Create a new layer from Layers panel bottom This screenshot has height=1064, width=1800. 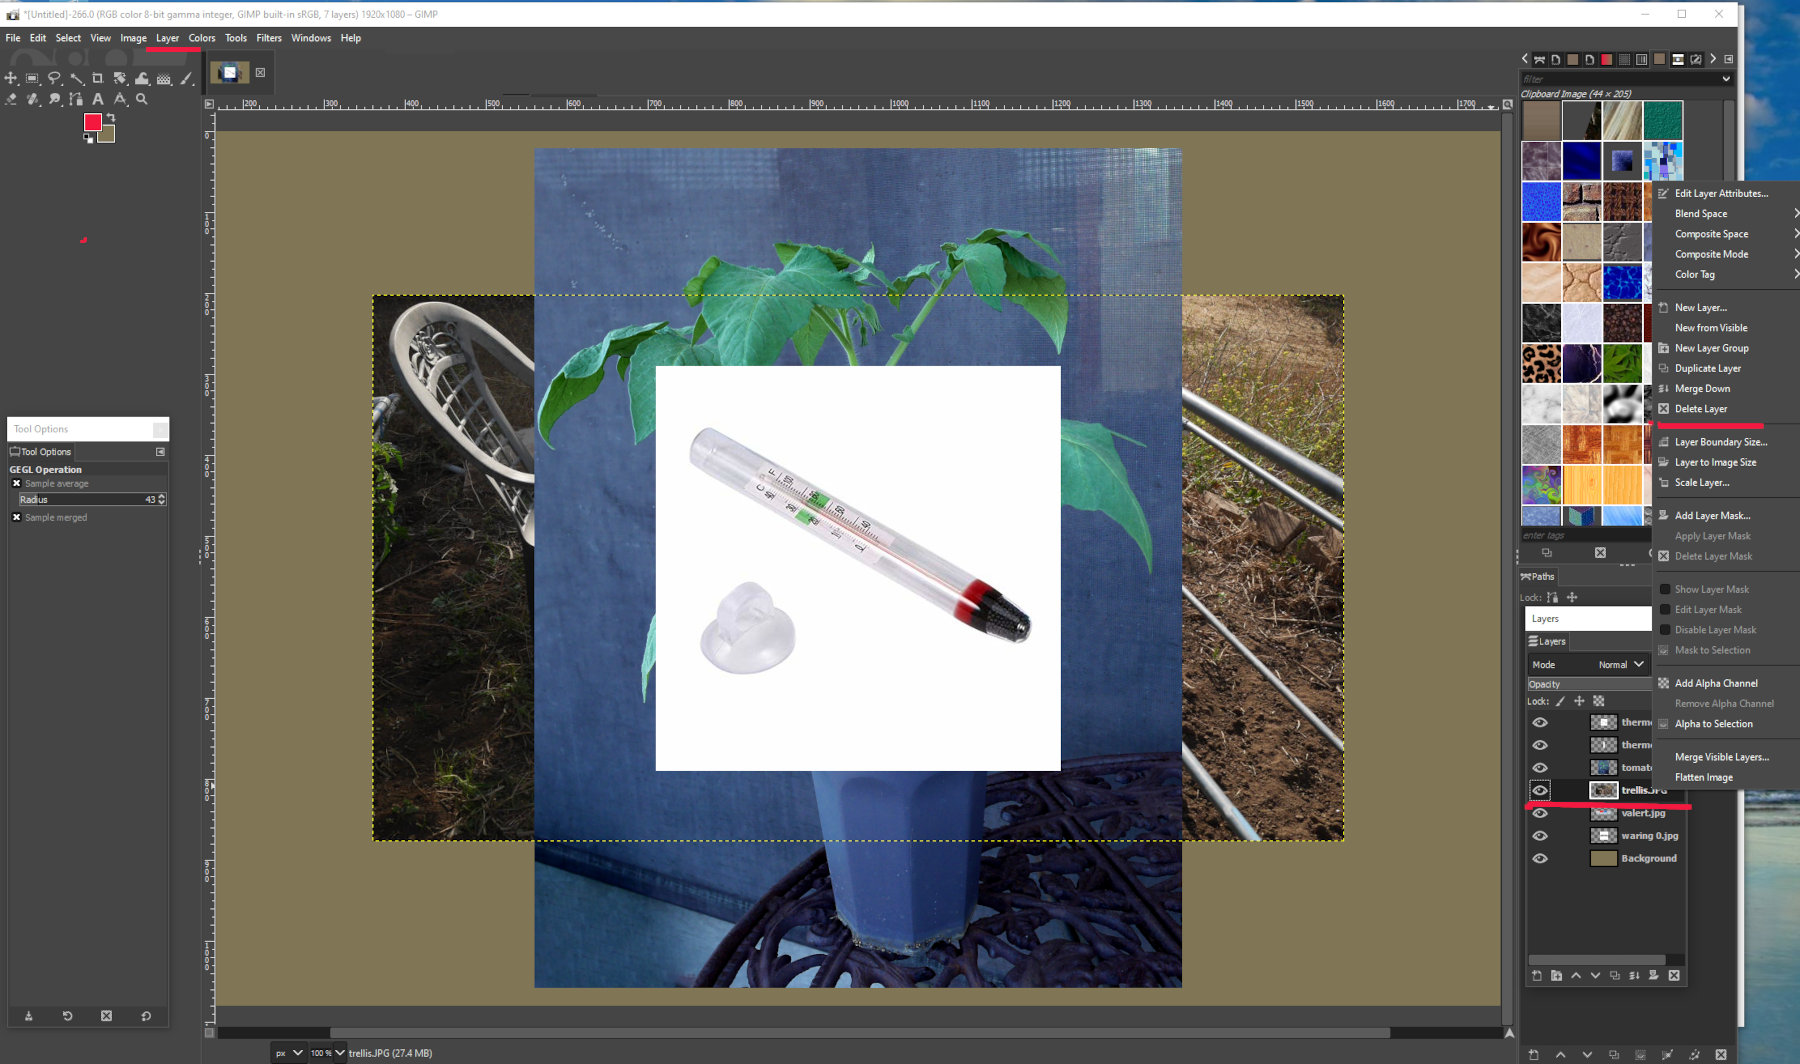[x=1537, y=975]
